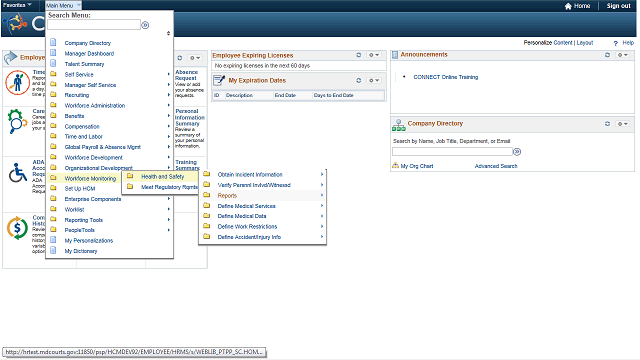Choose Verify Persnnl Invlvd/Witnessd item

(x=254, y=185)
